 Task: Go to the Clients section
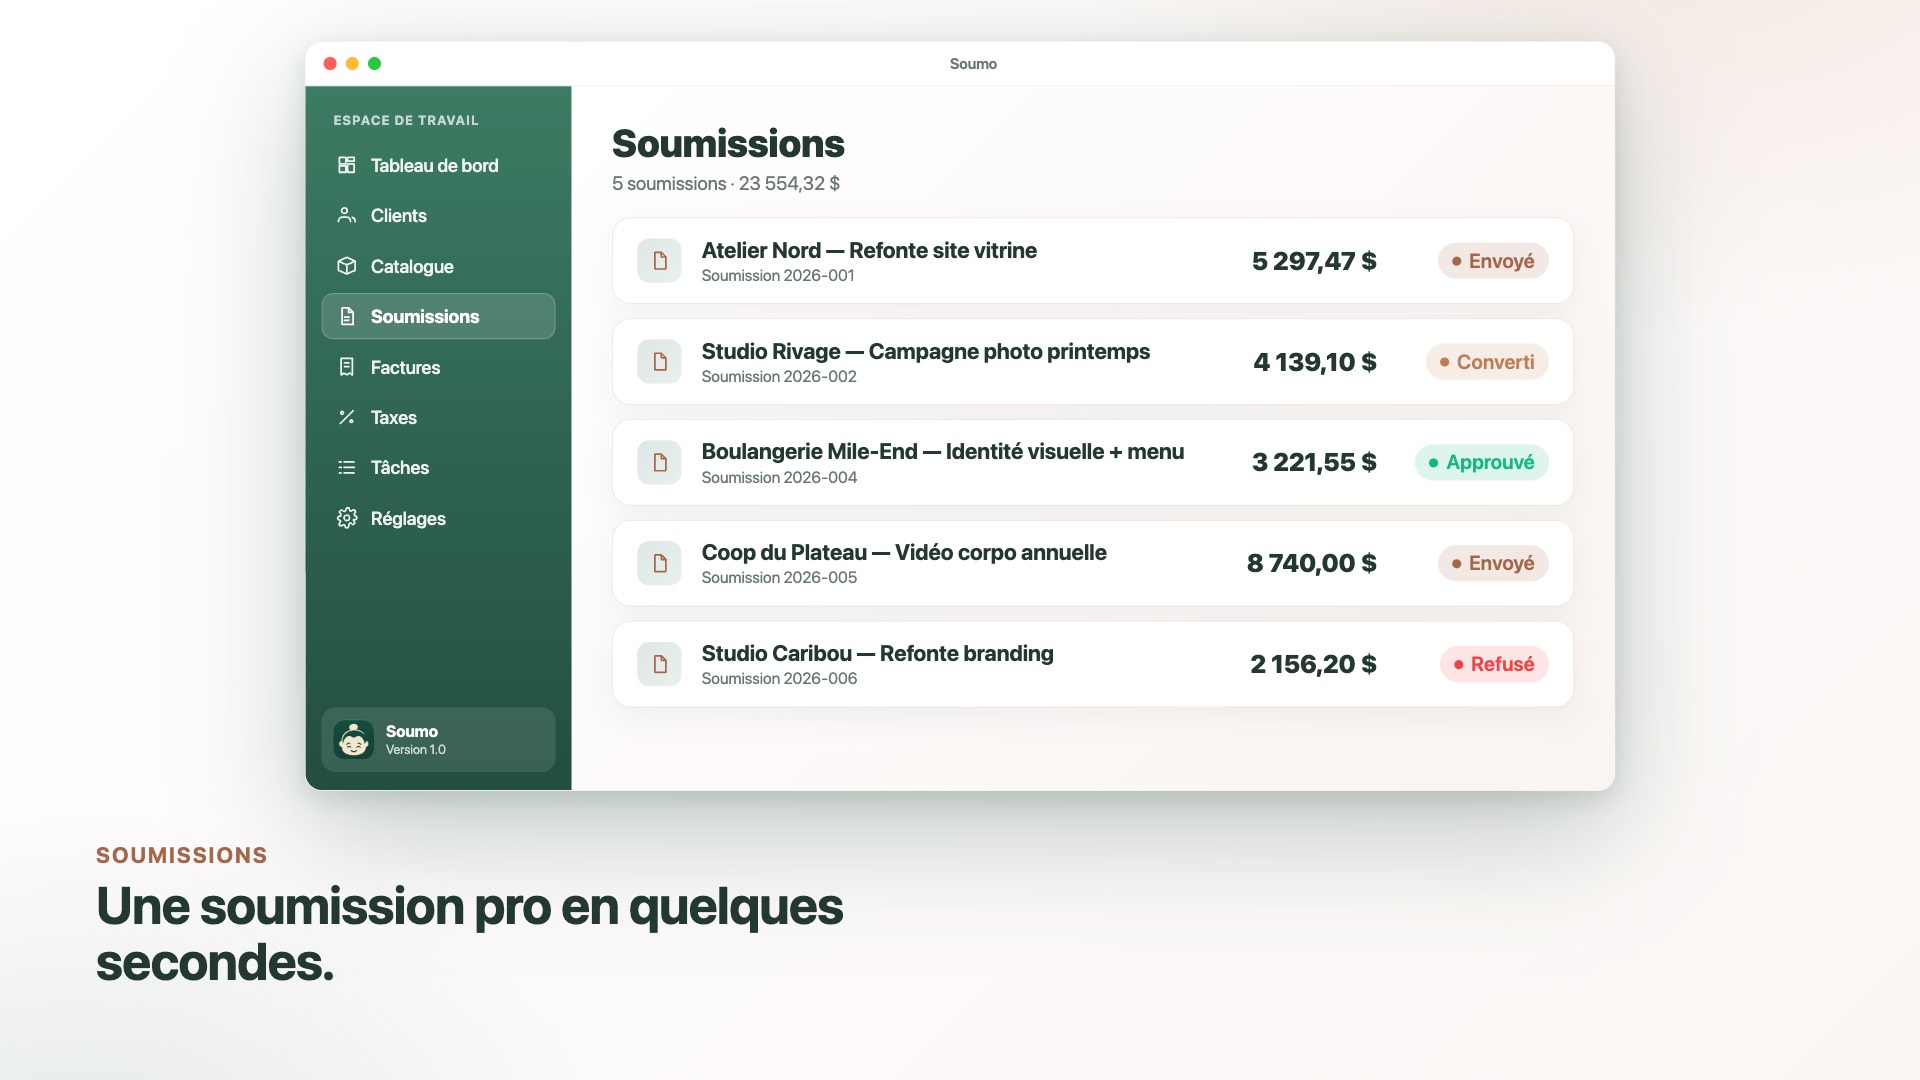(x=438, y=215)
